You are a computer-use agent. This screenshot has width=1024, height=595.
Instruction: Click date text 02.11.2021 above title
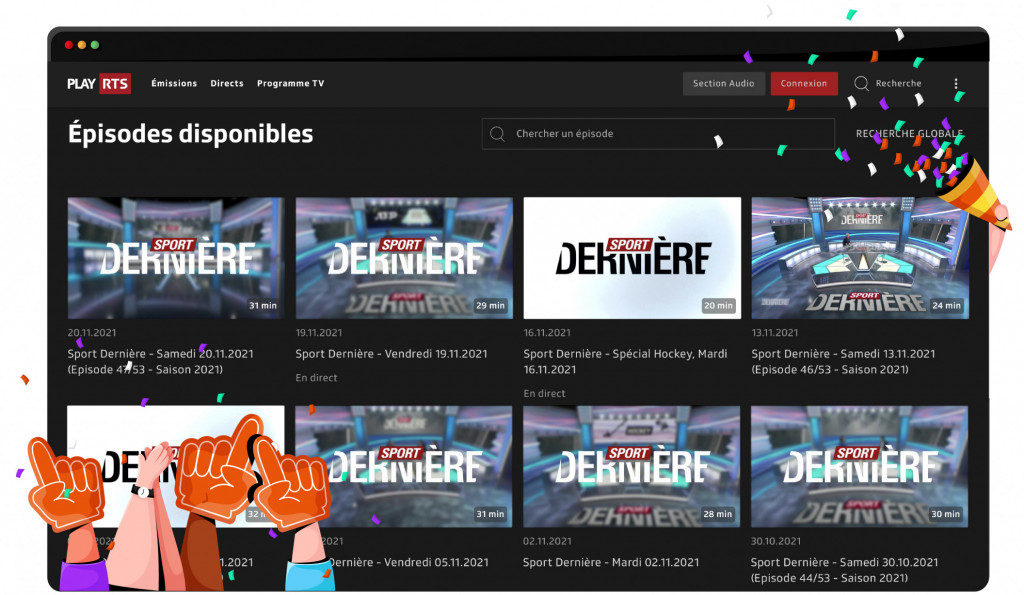coord(547,541)
